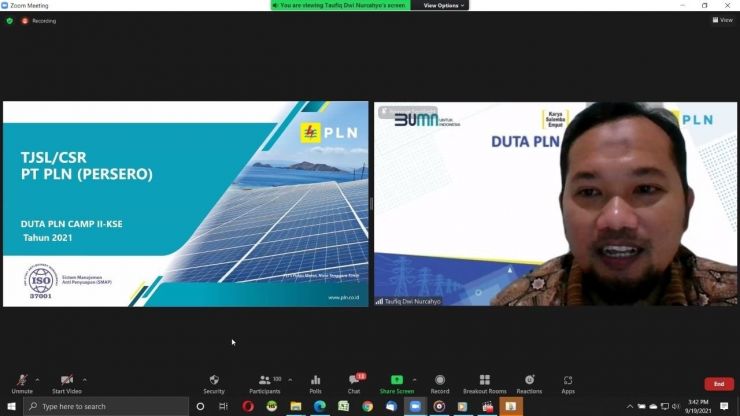Image resolution: width=740 pixels, height=416 pixels.
Task: Click the Taufiq Dwi Nurcahyo name label
Action: click(409, 301)
